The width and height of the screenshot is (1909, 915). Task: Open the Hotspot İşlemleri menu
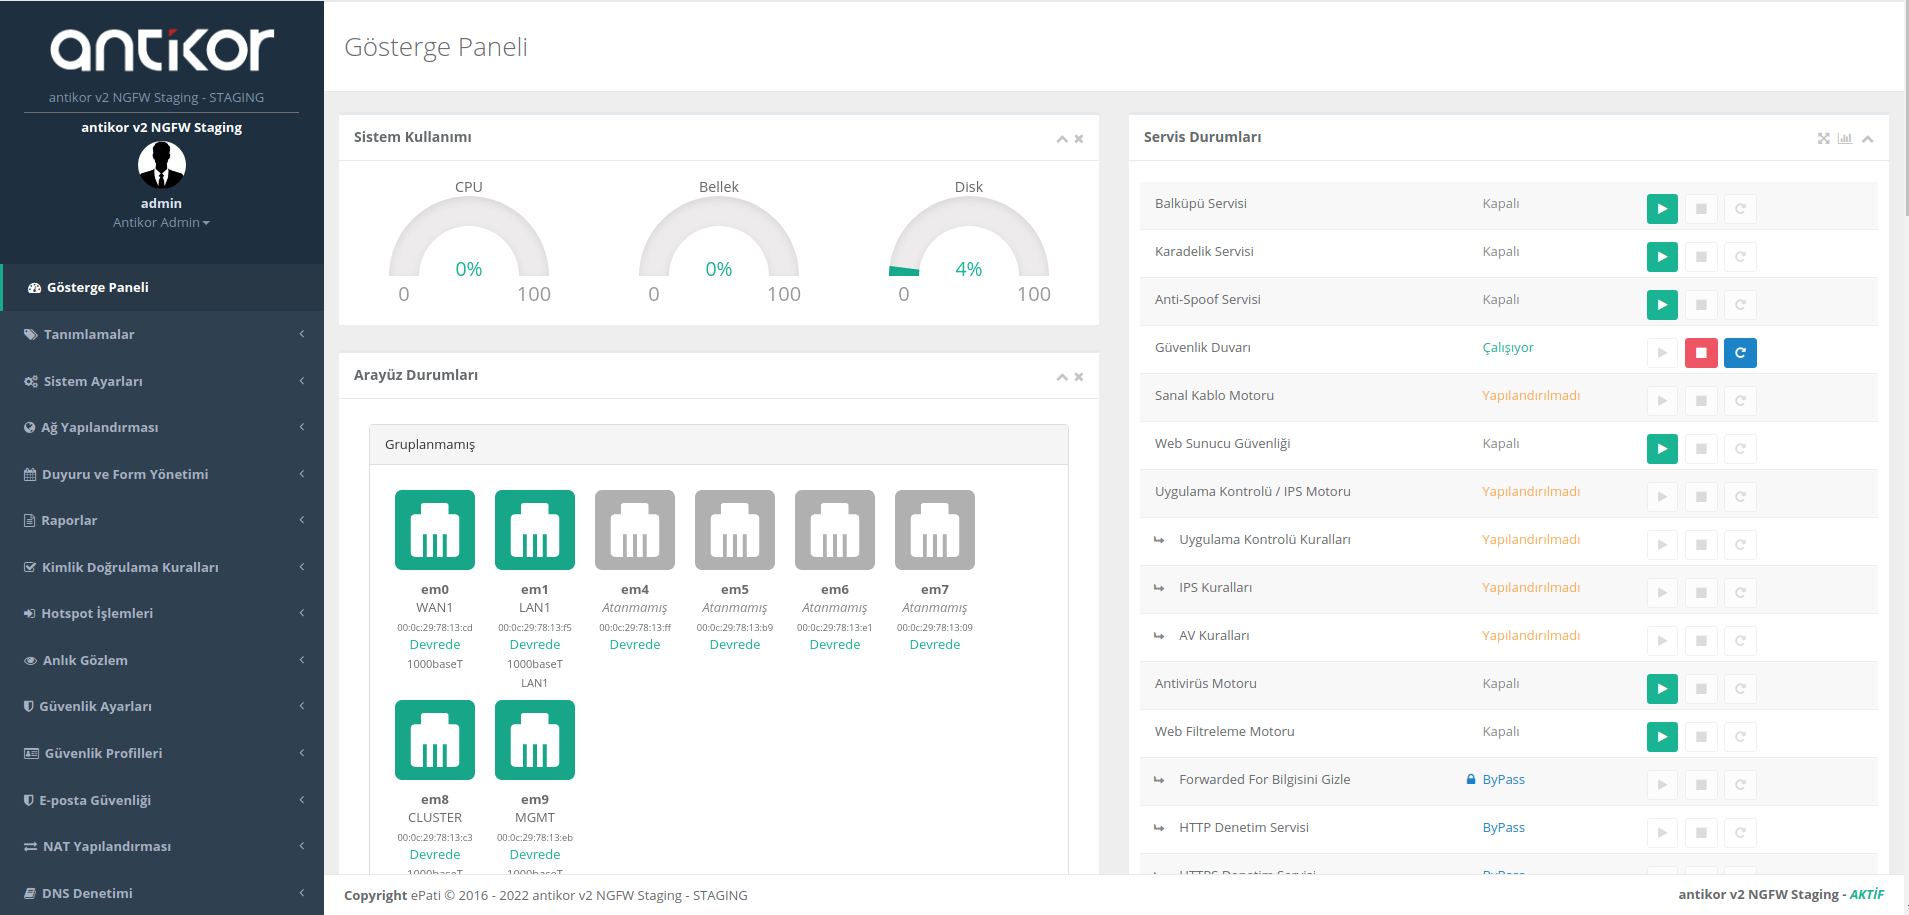pos(162,613)
